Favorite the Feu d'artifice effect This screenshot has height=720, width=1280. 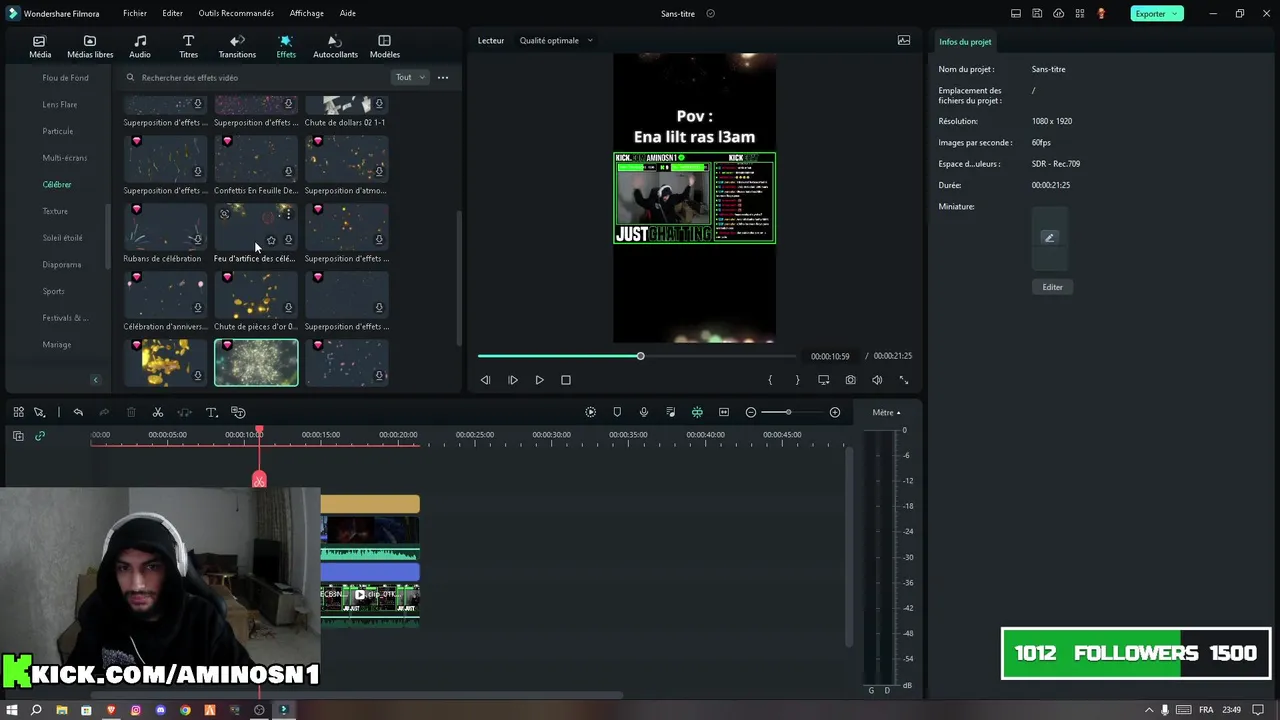coord(271,240)
